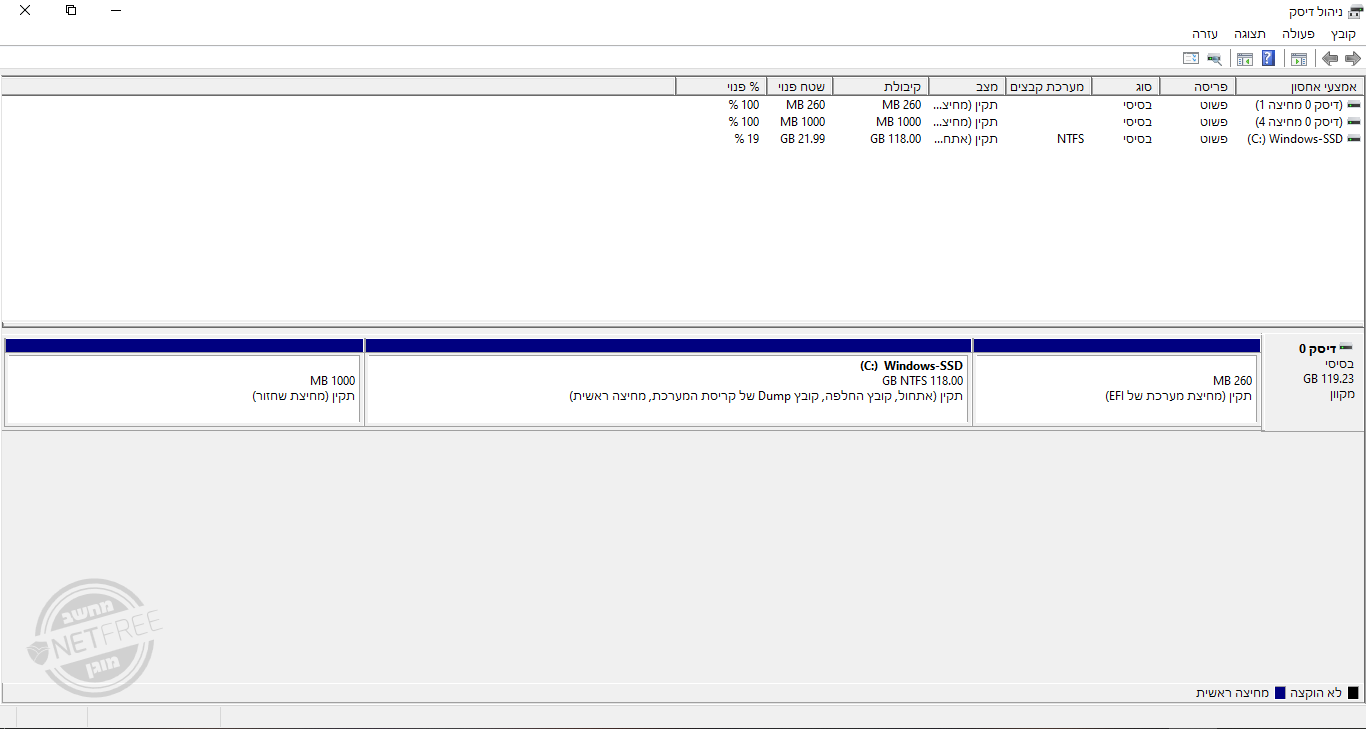The image size is (1366, 729).
Task: Sort by מצב column header
Action: [x=967, y=87]
